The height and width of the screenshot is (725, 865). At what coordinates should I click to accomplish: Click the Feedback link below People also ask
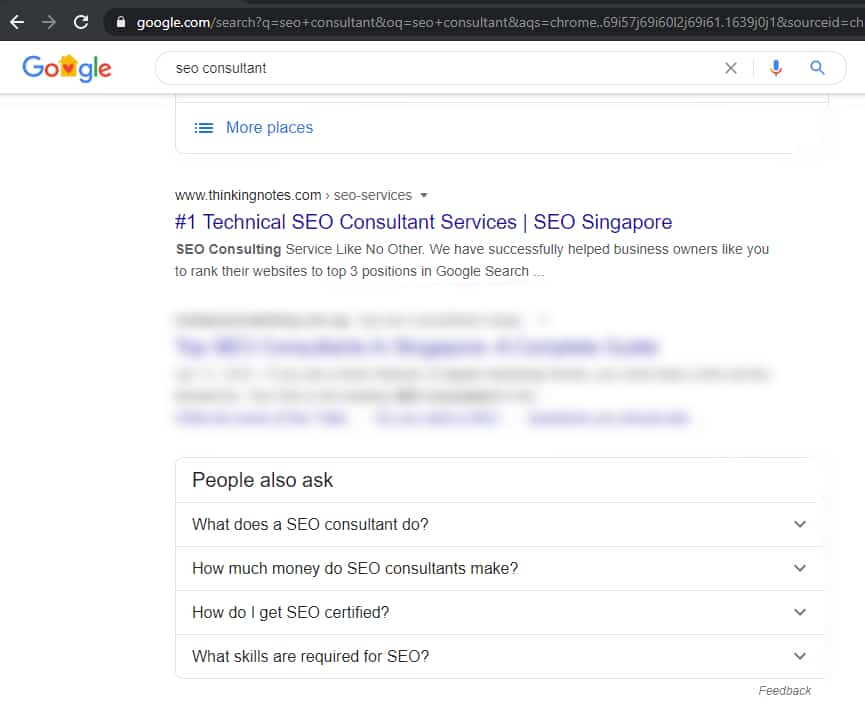[784, 691]
